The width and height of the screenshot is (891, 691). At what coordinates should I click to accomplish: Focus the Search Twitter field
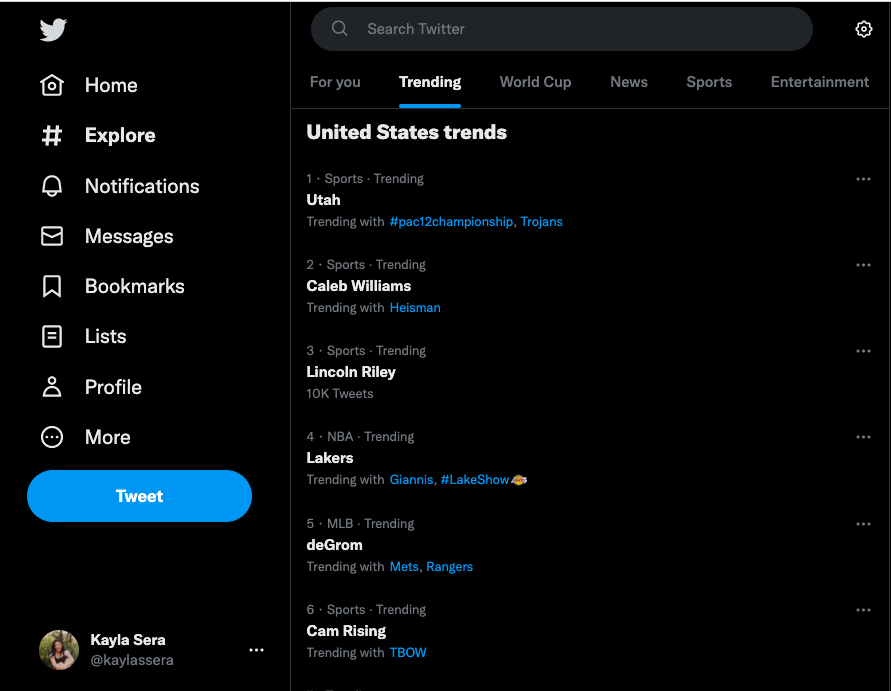click(561, 29)
